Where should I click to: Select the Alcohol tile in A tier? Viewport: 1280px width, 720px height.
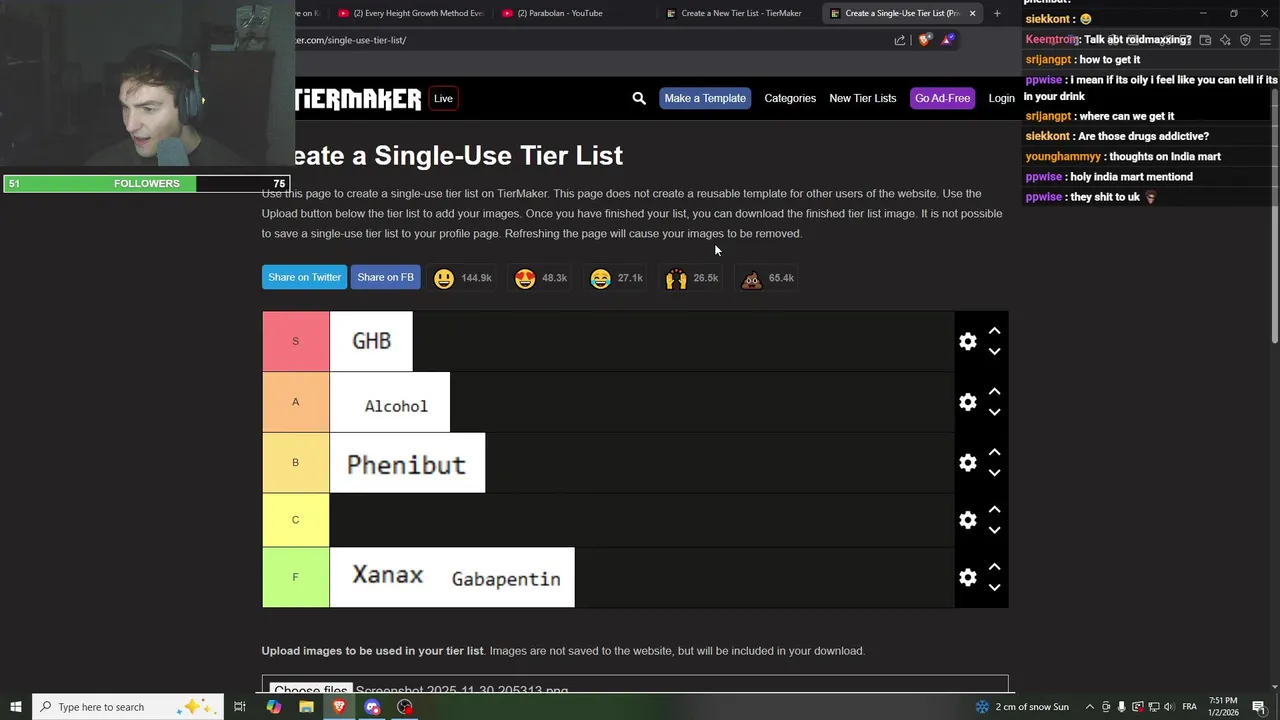coord(390,402)
